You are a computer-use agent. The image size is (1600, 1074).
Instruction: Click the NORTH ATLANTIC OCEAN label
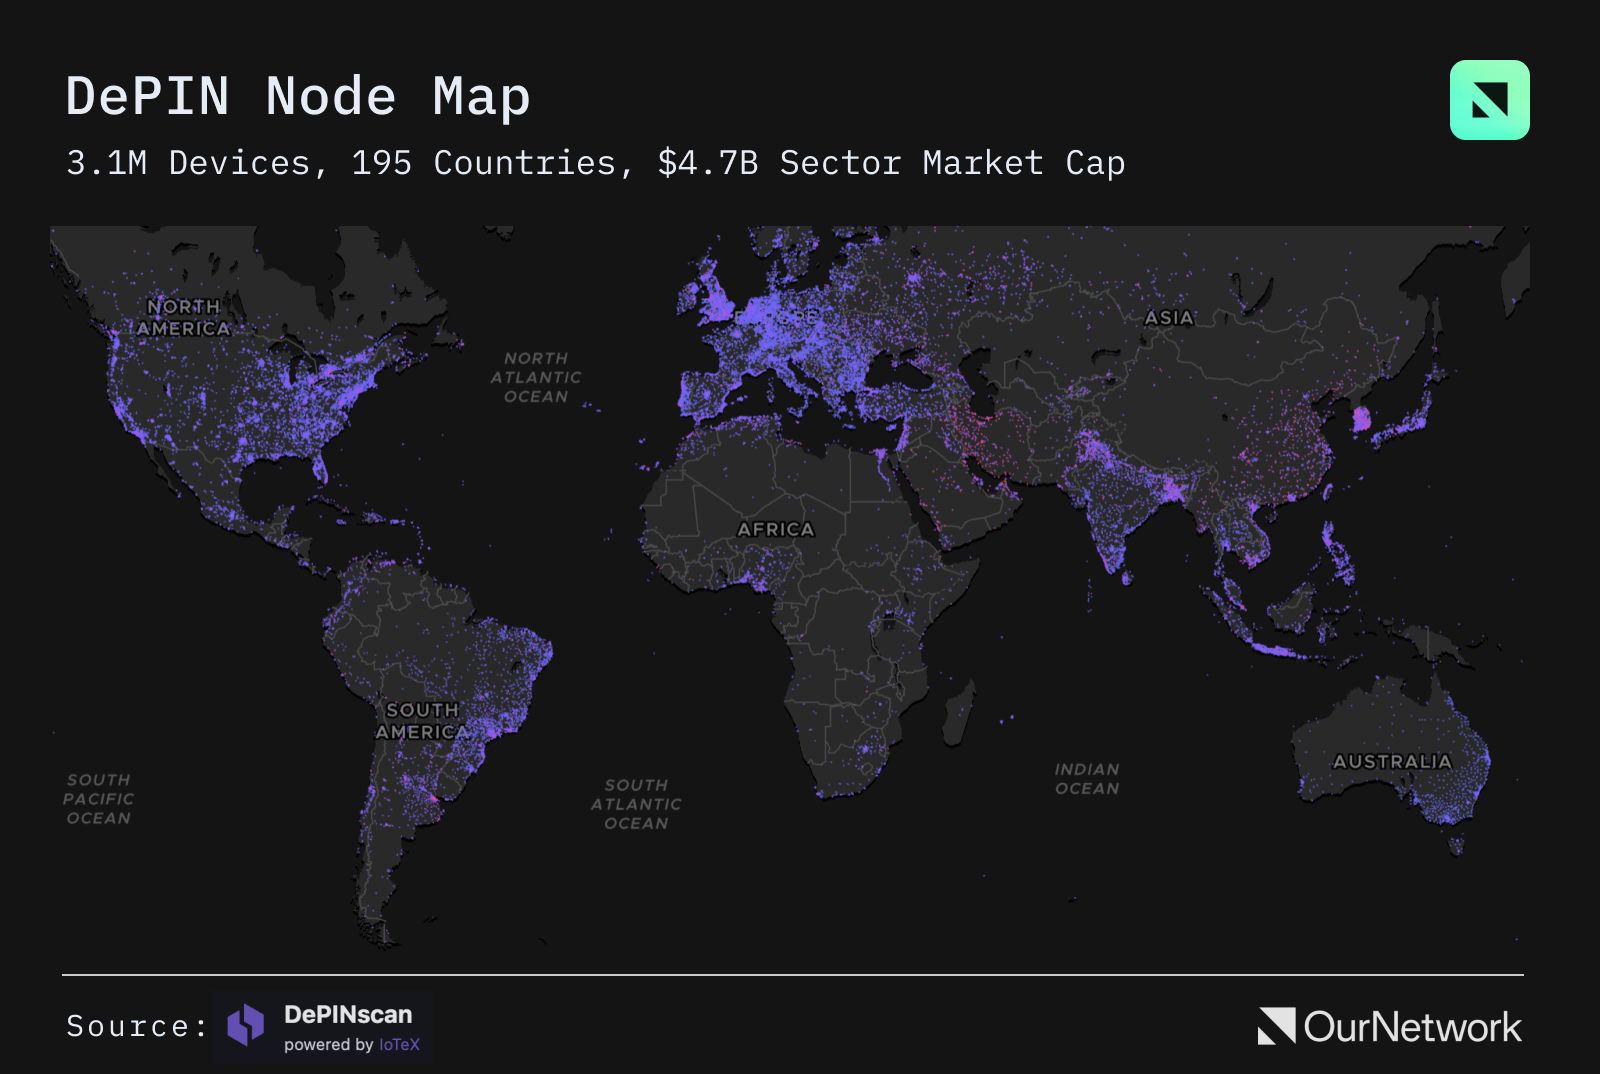coord(536,377)
